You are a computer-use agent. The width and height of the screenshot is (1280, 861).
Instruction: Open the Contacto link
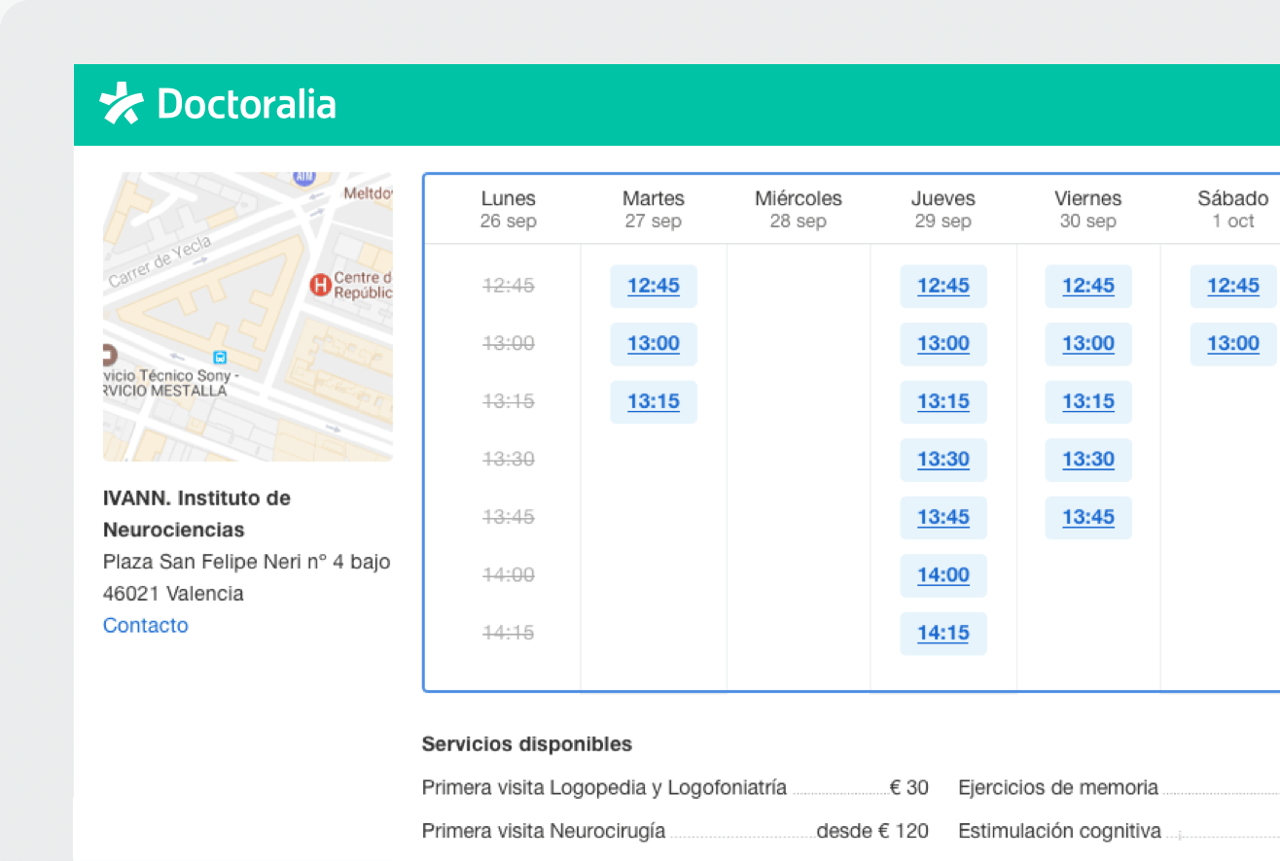click(145, 625)
